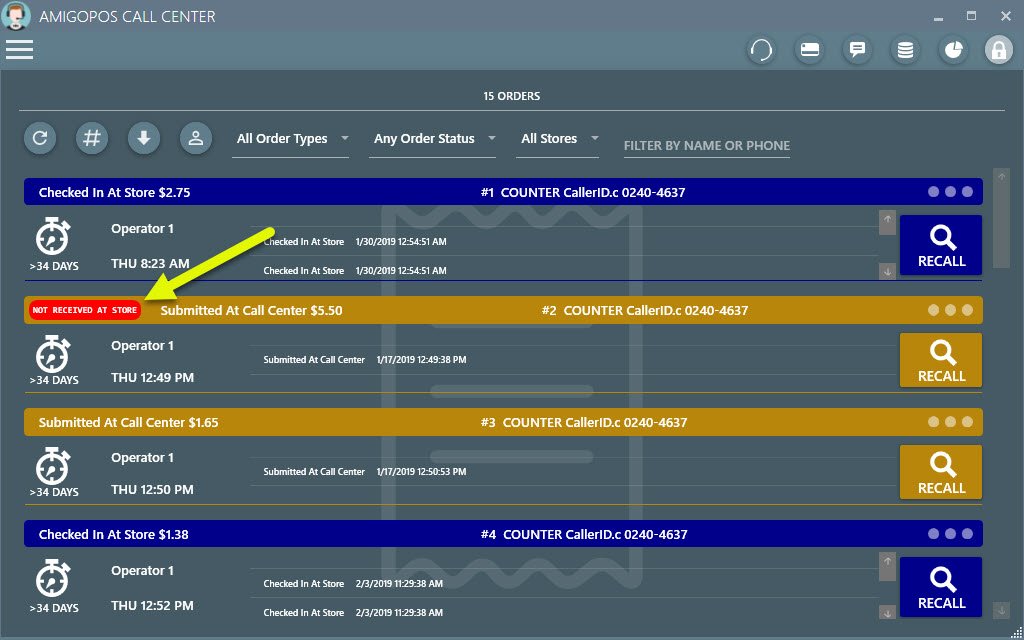
Task: Open the chat message icon
Action: (x=857, y=50)
